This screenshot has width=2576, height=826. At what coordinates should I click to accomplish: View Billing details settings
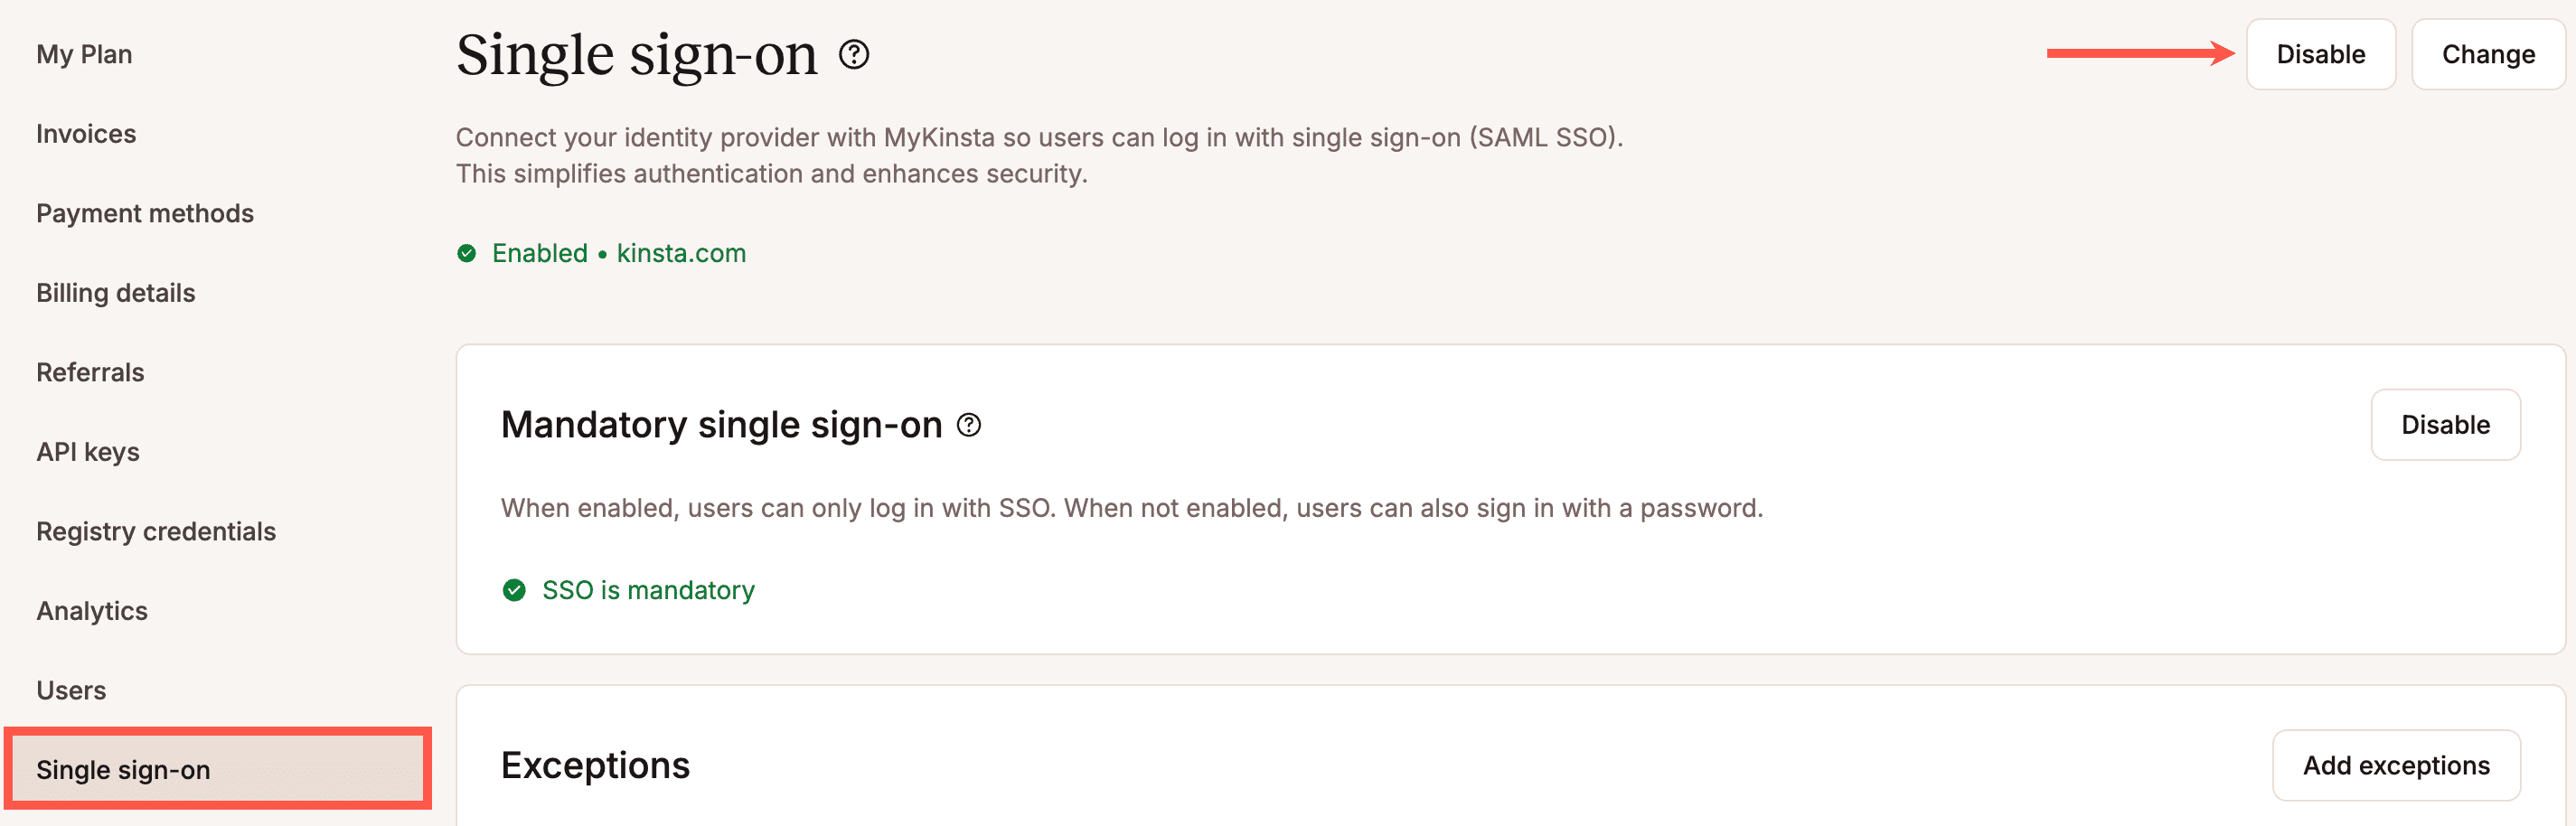(115, 292)
